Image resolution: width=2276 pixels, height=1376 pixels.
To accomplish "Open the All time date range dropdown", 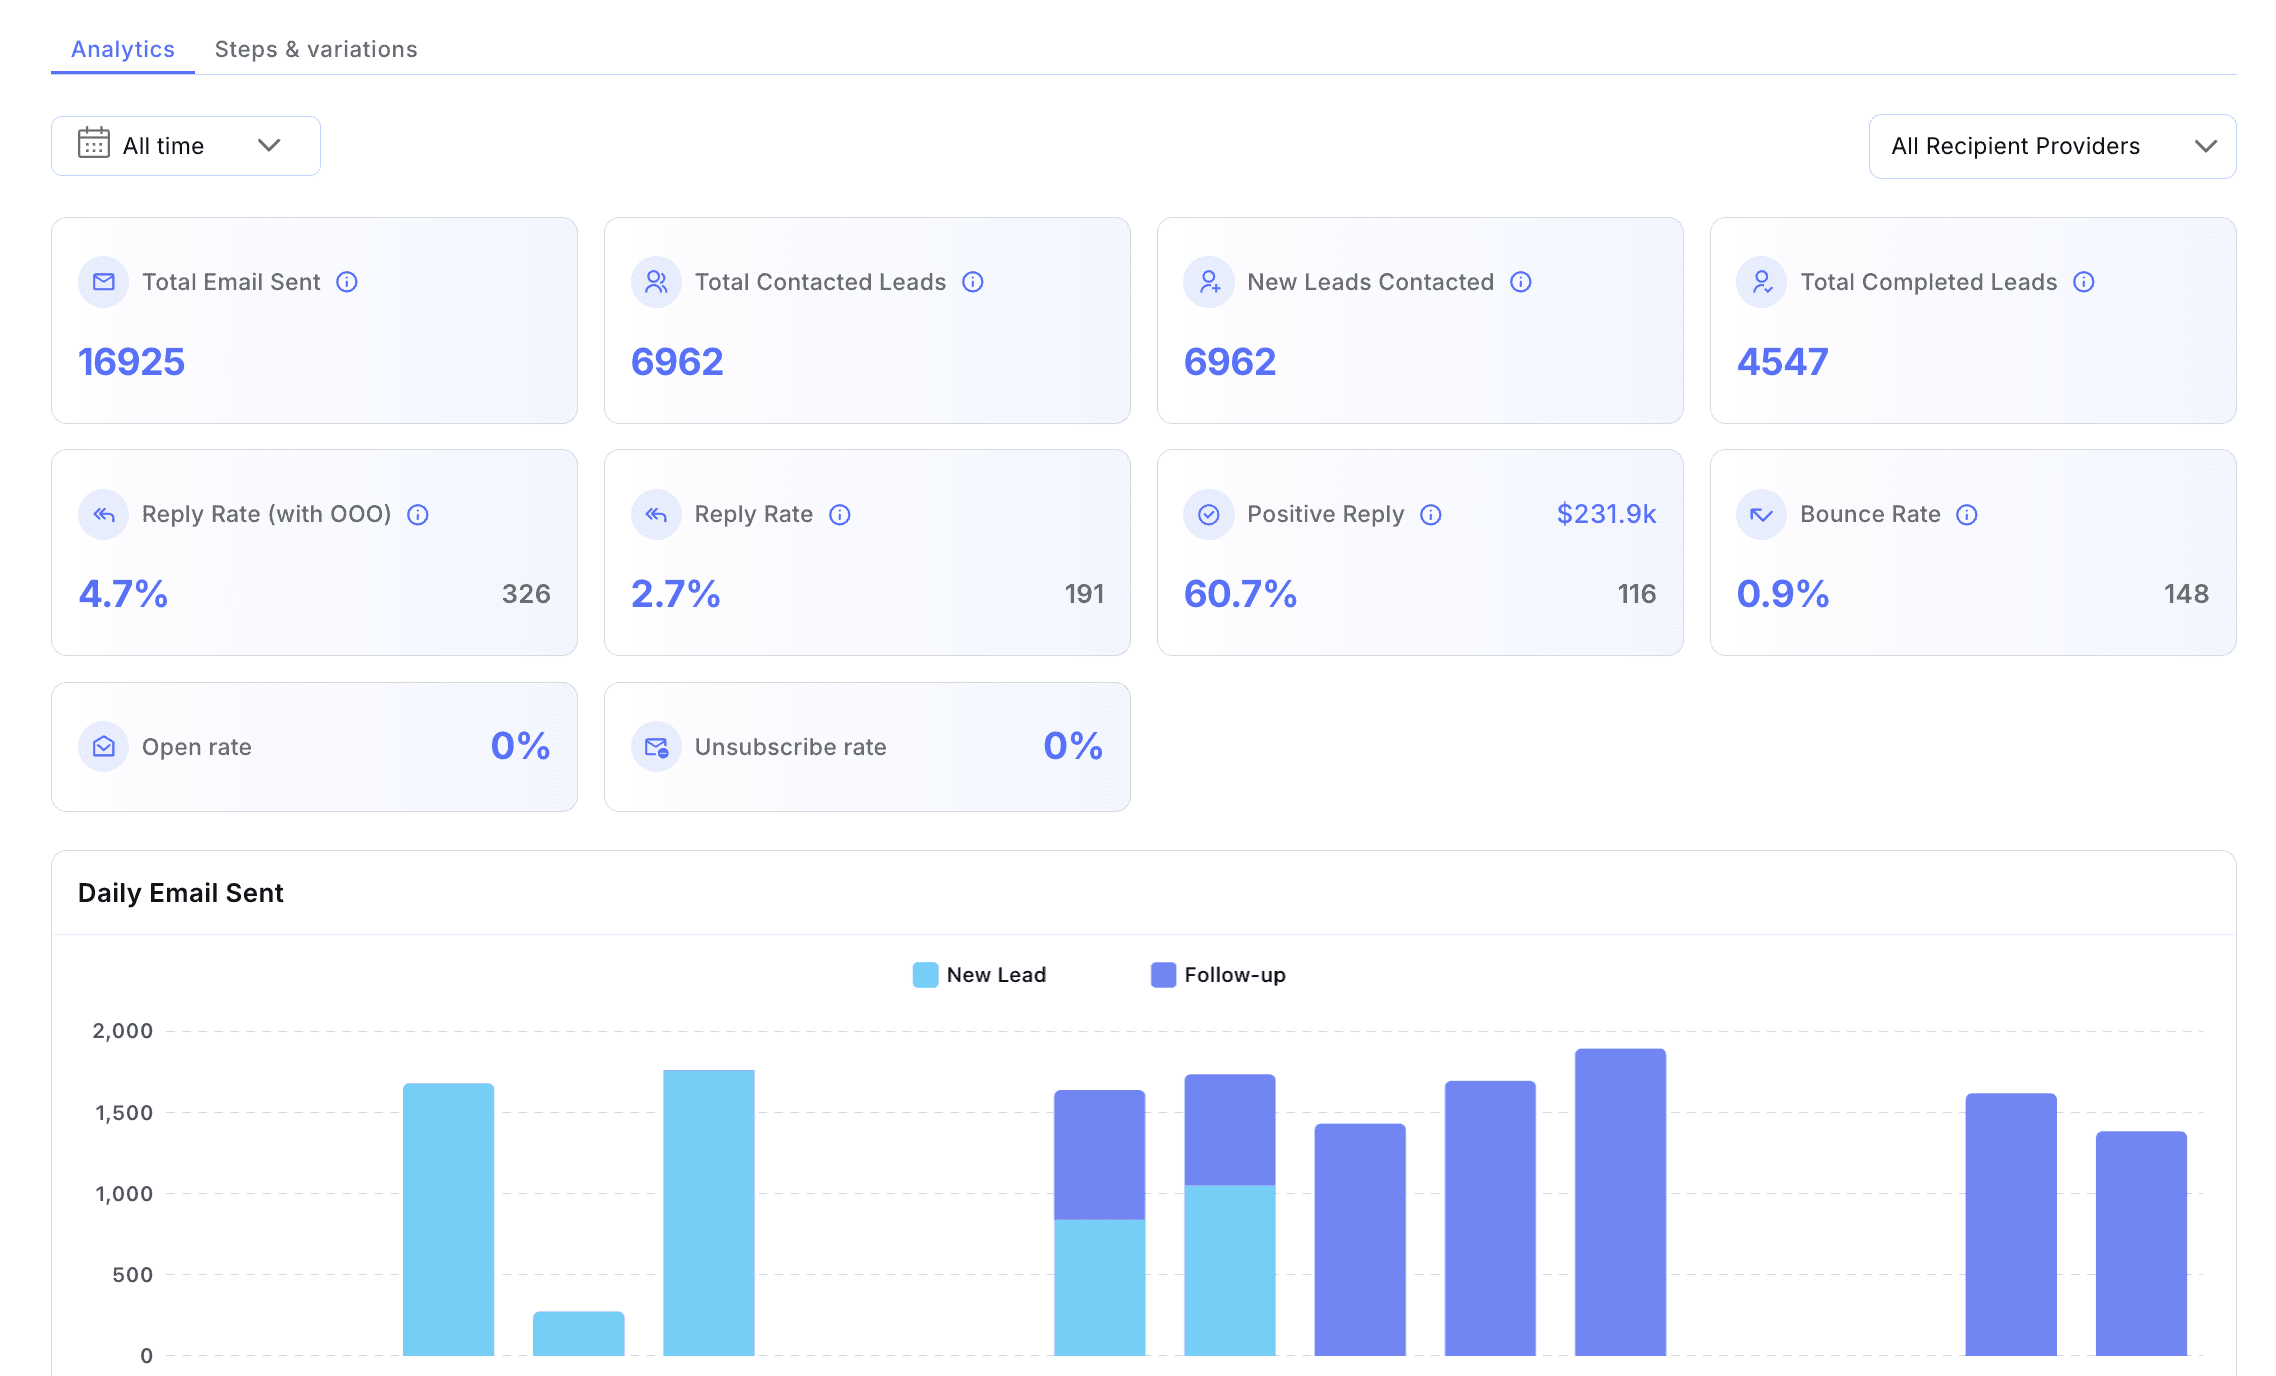I will coord(186,146).
